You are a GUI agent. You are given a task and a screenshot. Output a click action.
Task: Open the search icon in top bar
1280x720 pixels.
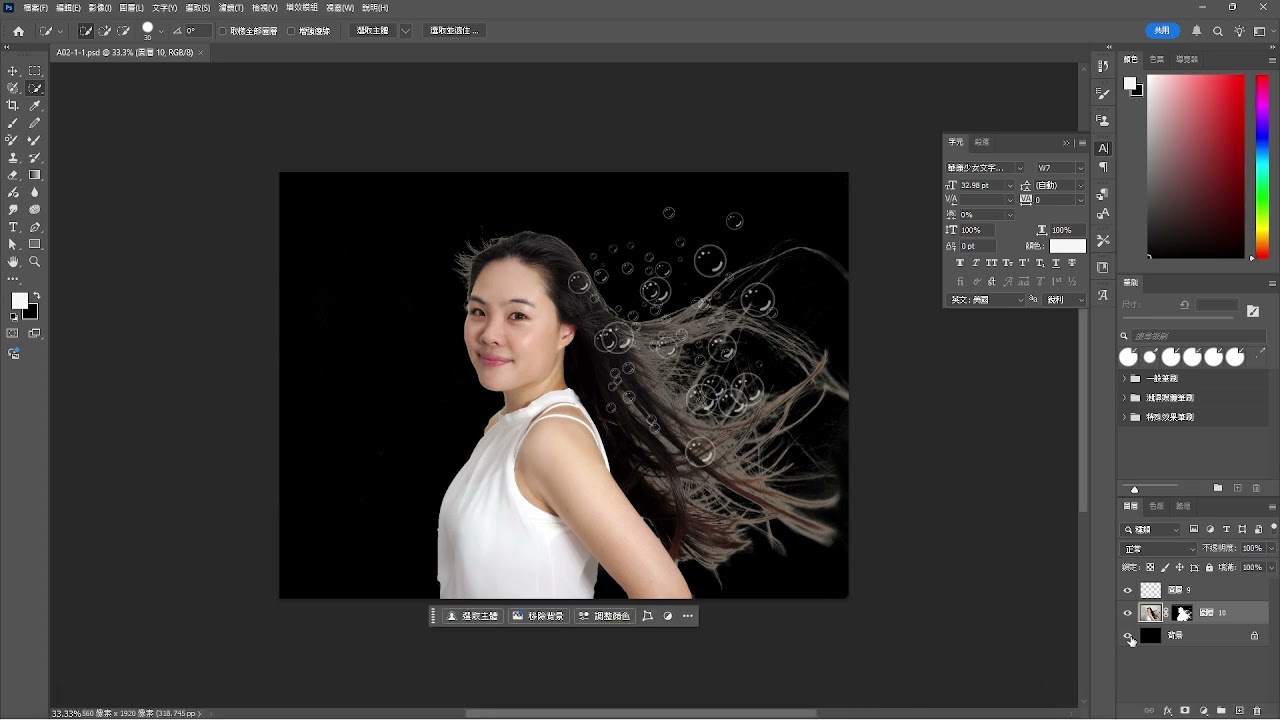1218,31
